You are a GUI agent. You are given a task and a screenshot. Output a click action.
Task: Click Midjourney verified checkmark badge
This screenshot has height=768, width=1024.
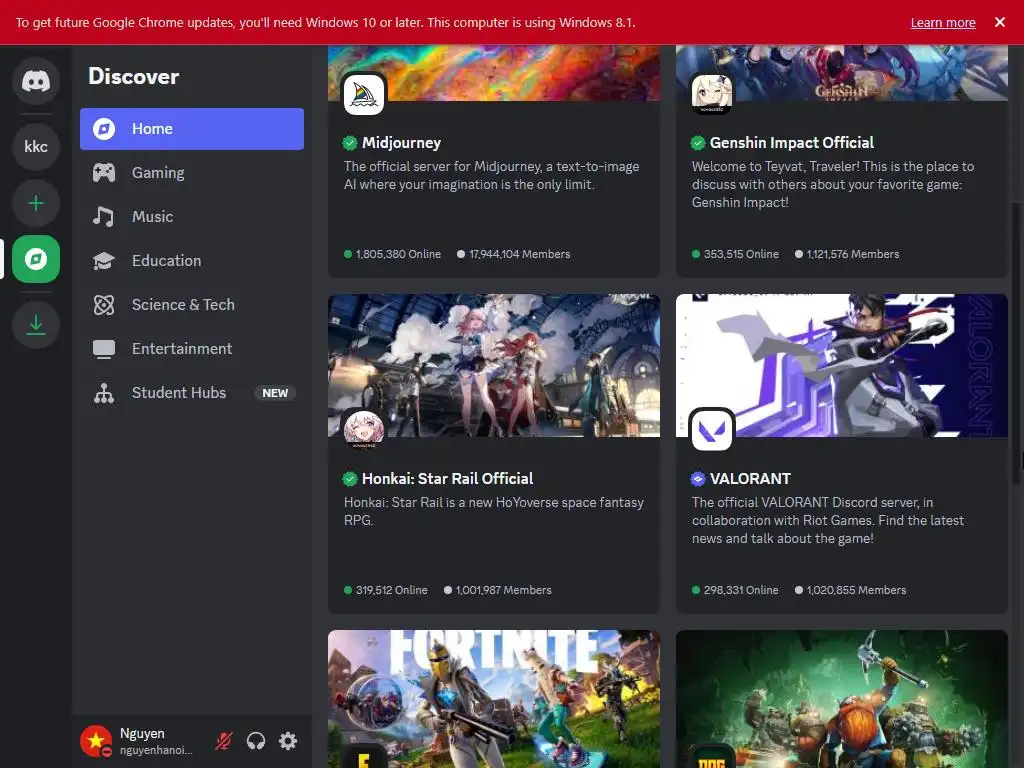tap(350, 142)
